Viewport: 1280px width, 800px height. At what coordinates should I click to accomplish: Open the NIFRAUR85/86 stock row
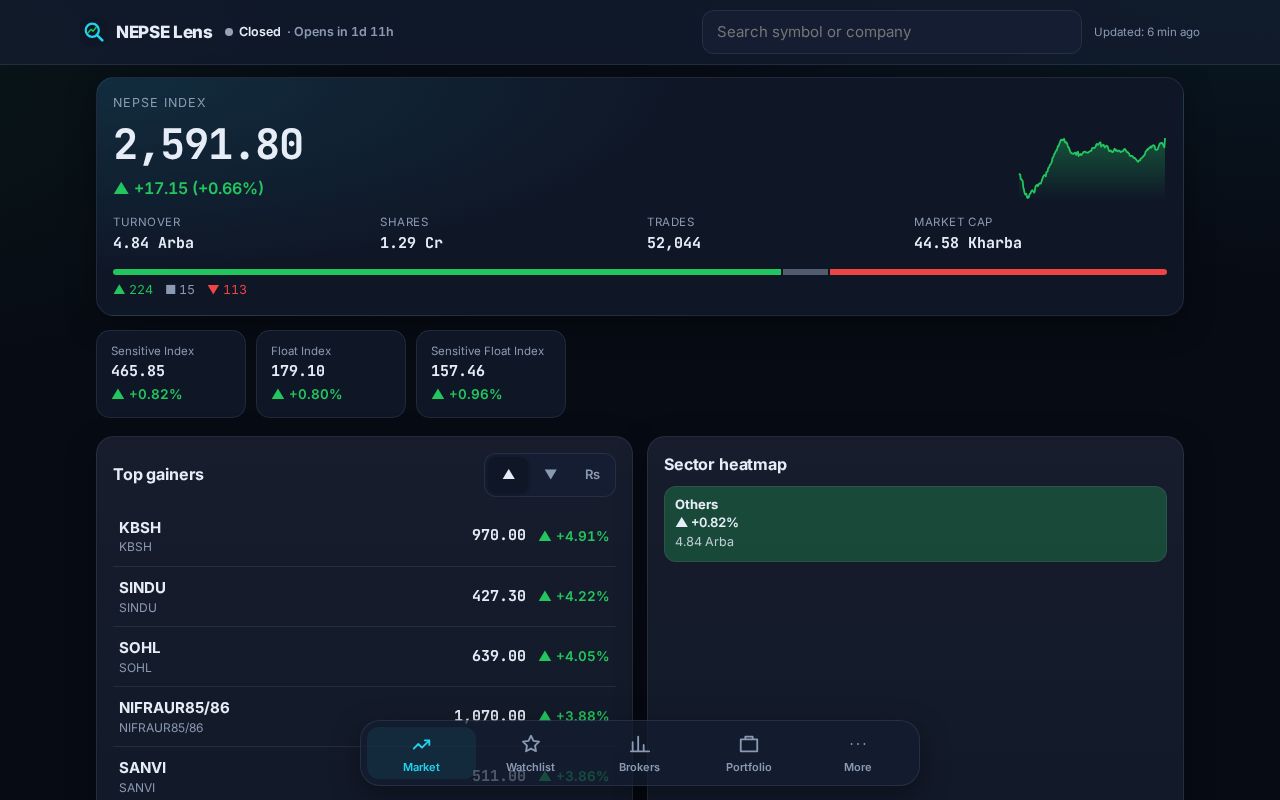(364, 717)
